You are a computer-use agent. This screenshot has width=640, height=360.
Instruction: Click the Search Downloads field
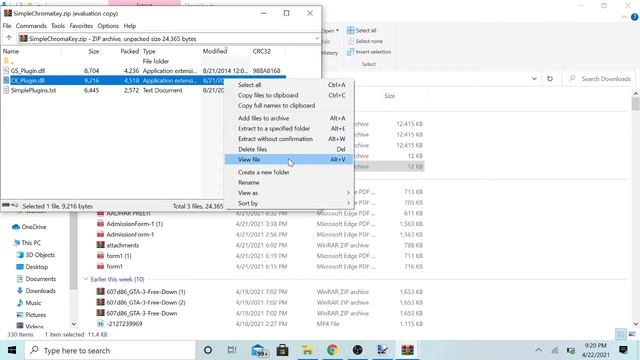coord(598,79)
